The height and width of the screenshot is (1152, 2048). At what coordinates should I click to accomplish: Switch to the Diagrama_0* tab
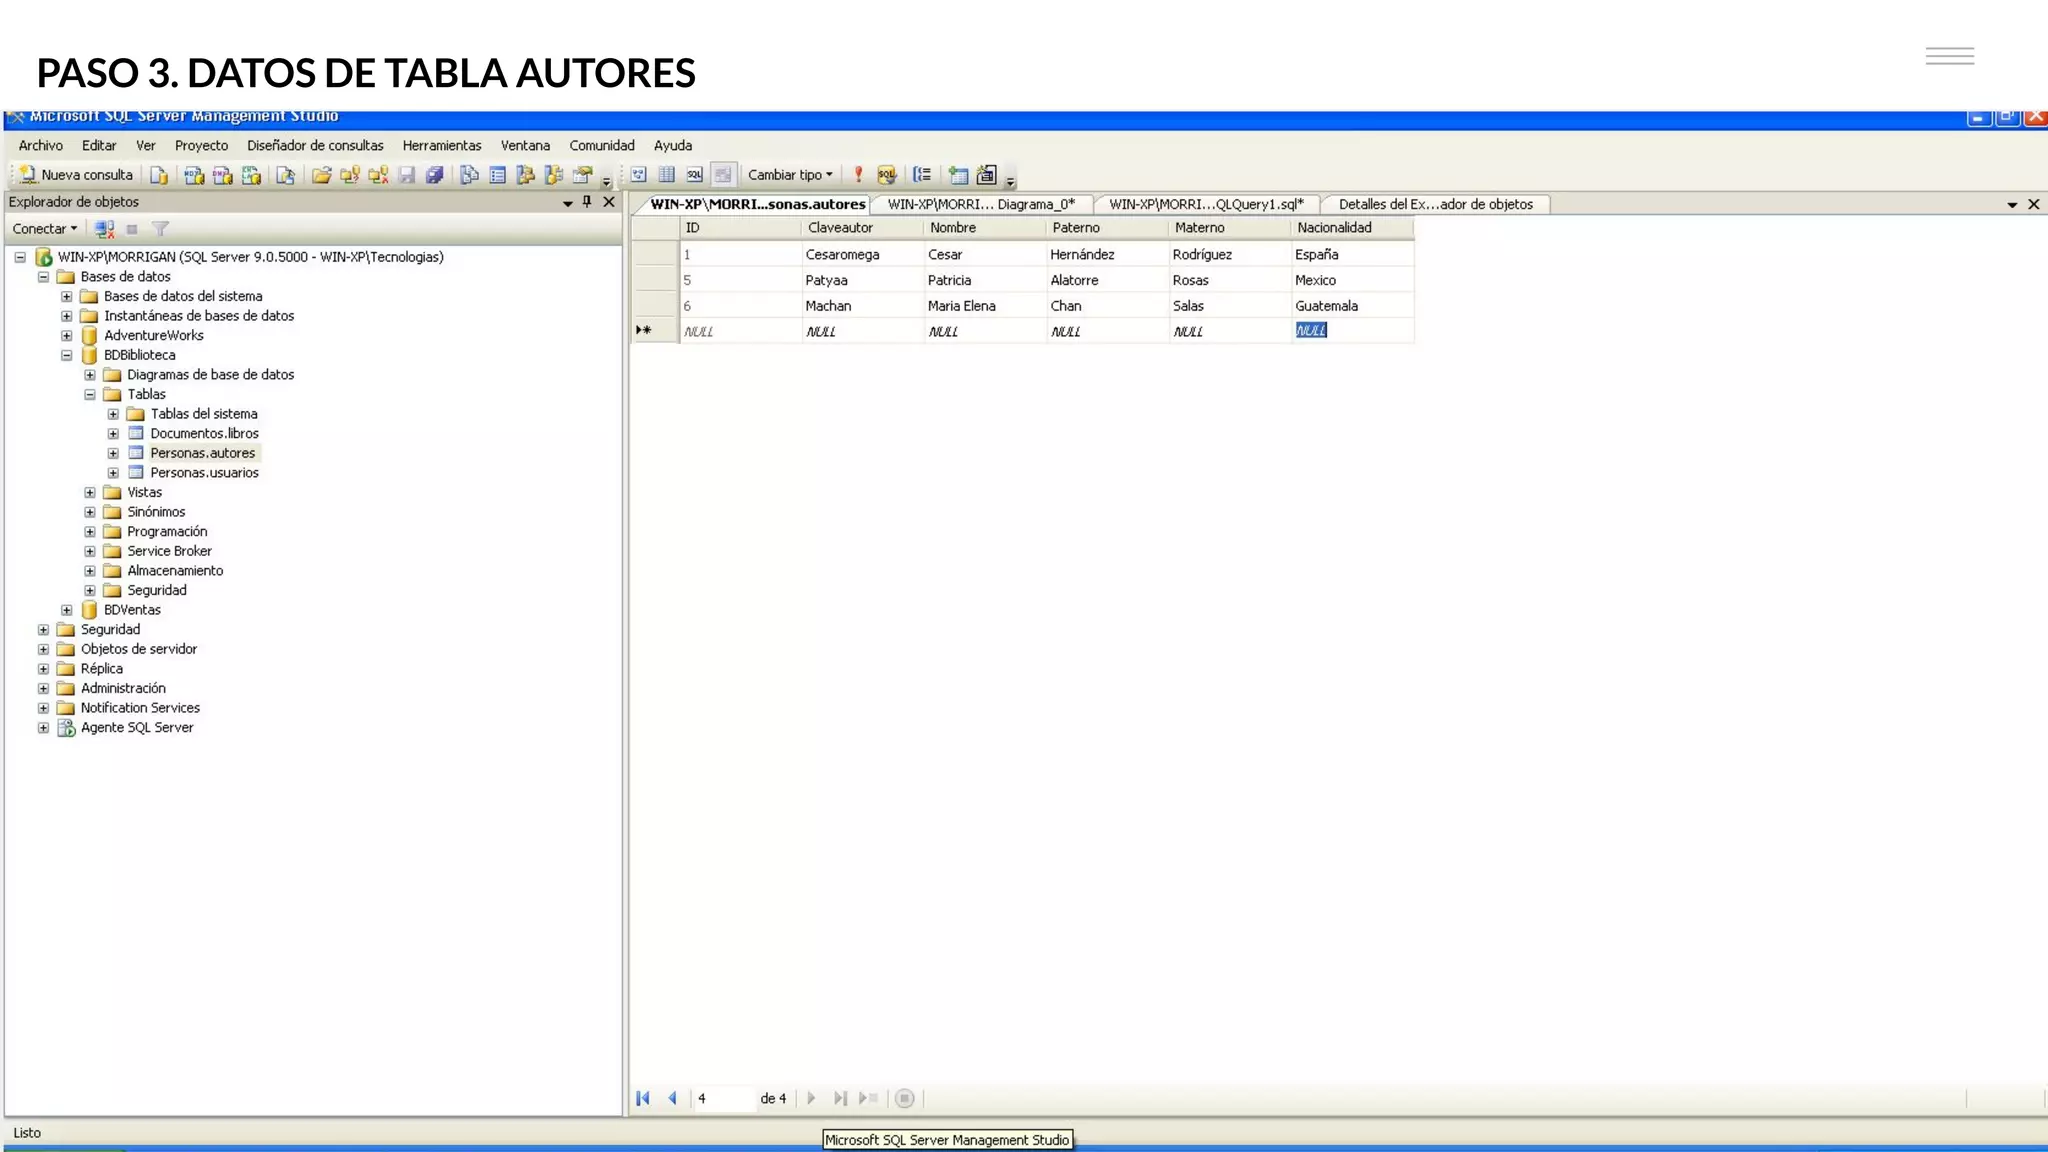pos(981,204)
